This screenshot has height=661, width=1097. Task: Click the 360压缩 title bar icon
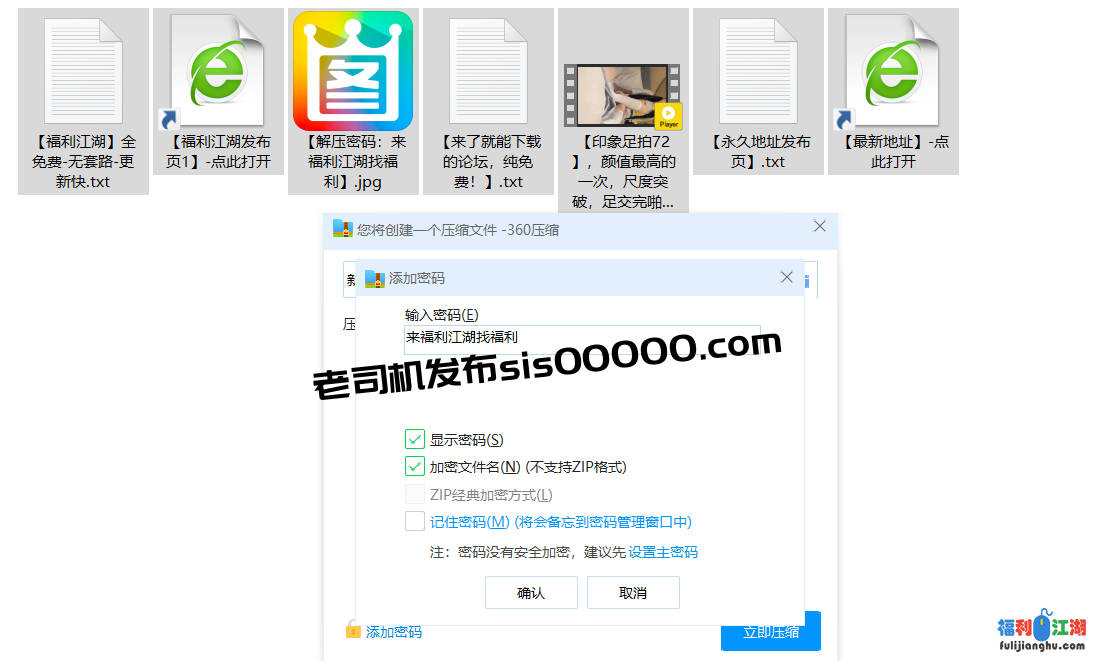pyautogui.click(x=340, y=229)
